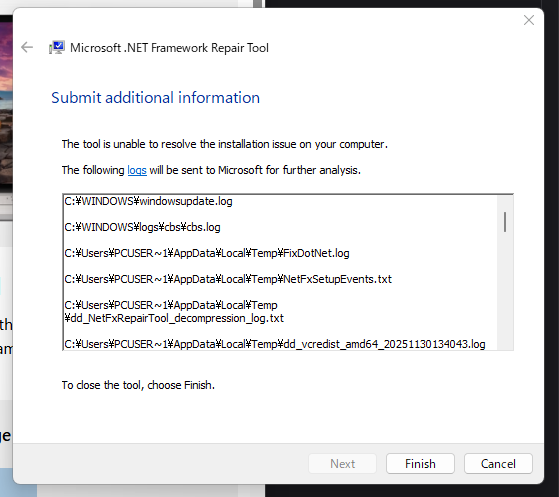Click the log list scrollbar thumb
Screen dimensions: 559x497
(x=505, y=222)
